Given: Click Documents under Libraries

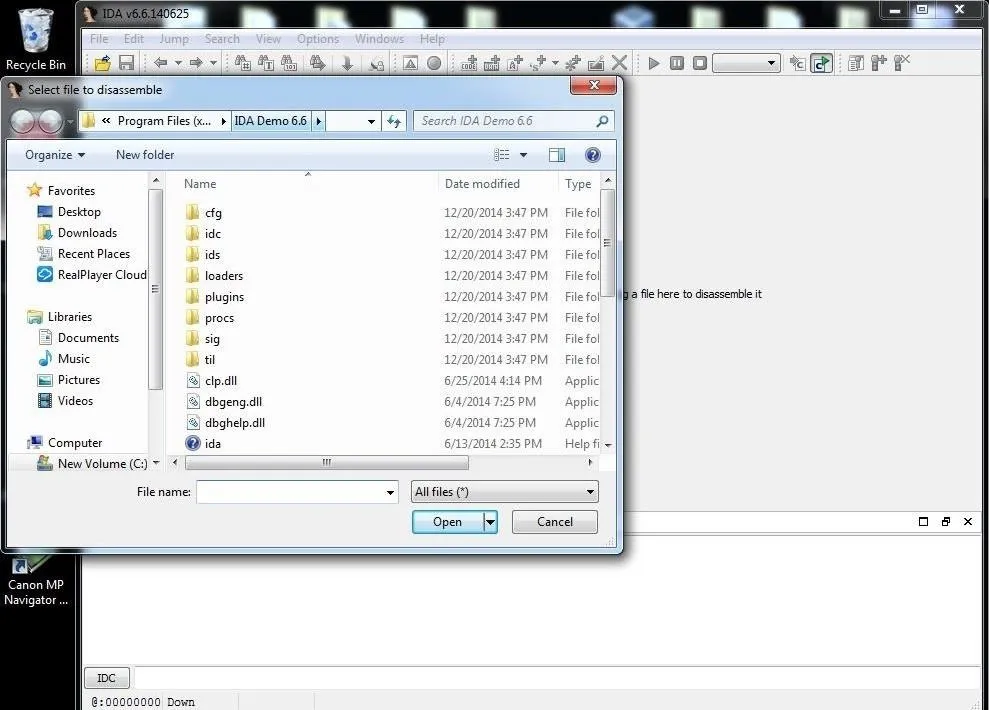Looking at the screenshot, I should click(88, 338).
